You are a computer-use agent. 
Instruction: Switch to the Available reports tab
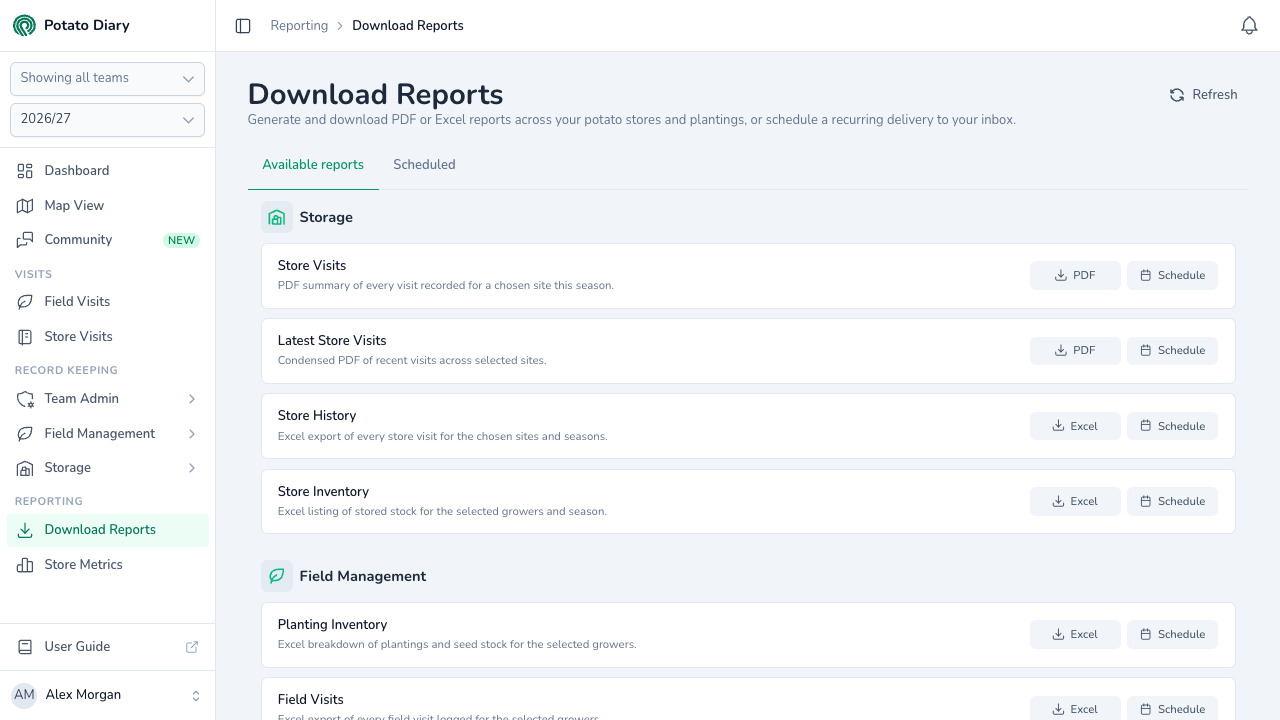[x=313, y=165]
